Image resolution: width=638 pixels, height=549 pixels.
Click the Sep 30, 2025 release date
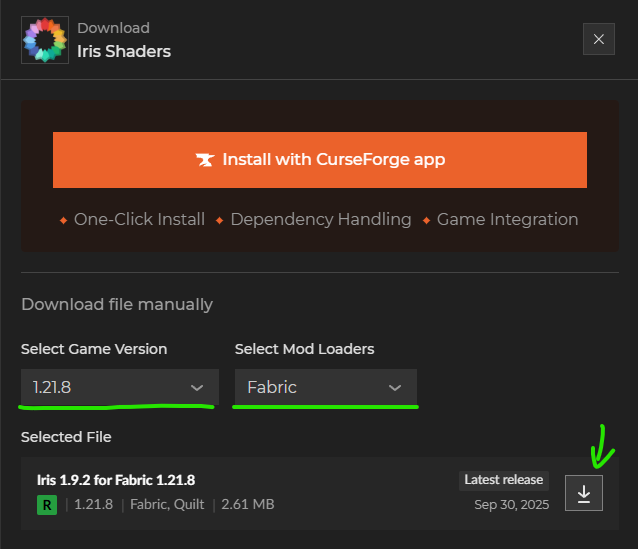point(512,505)
